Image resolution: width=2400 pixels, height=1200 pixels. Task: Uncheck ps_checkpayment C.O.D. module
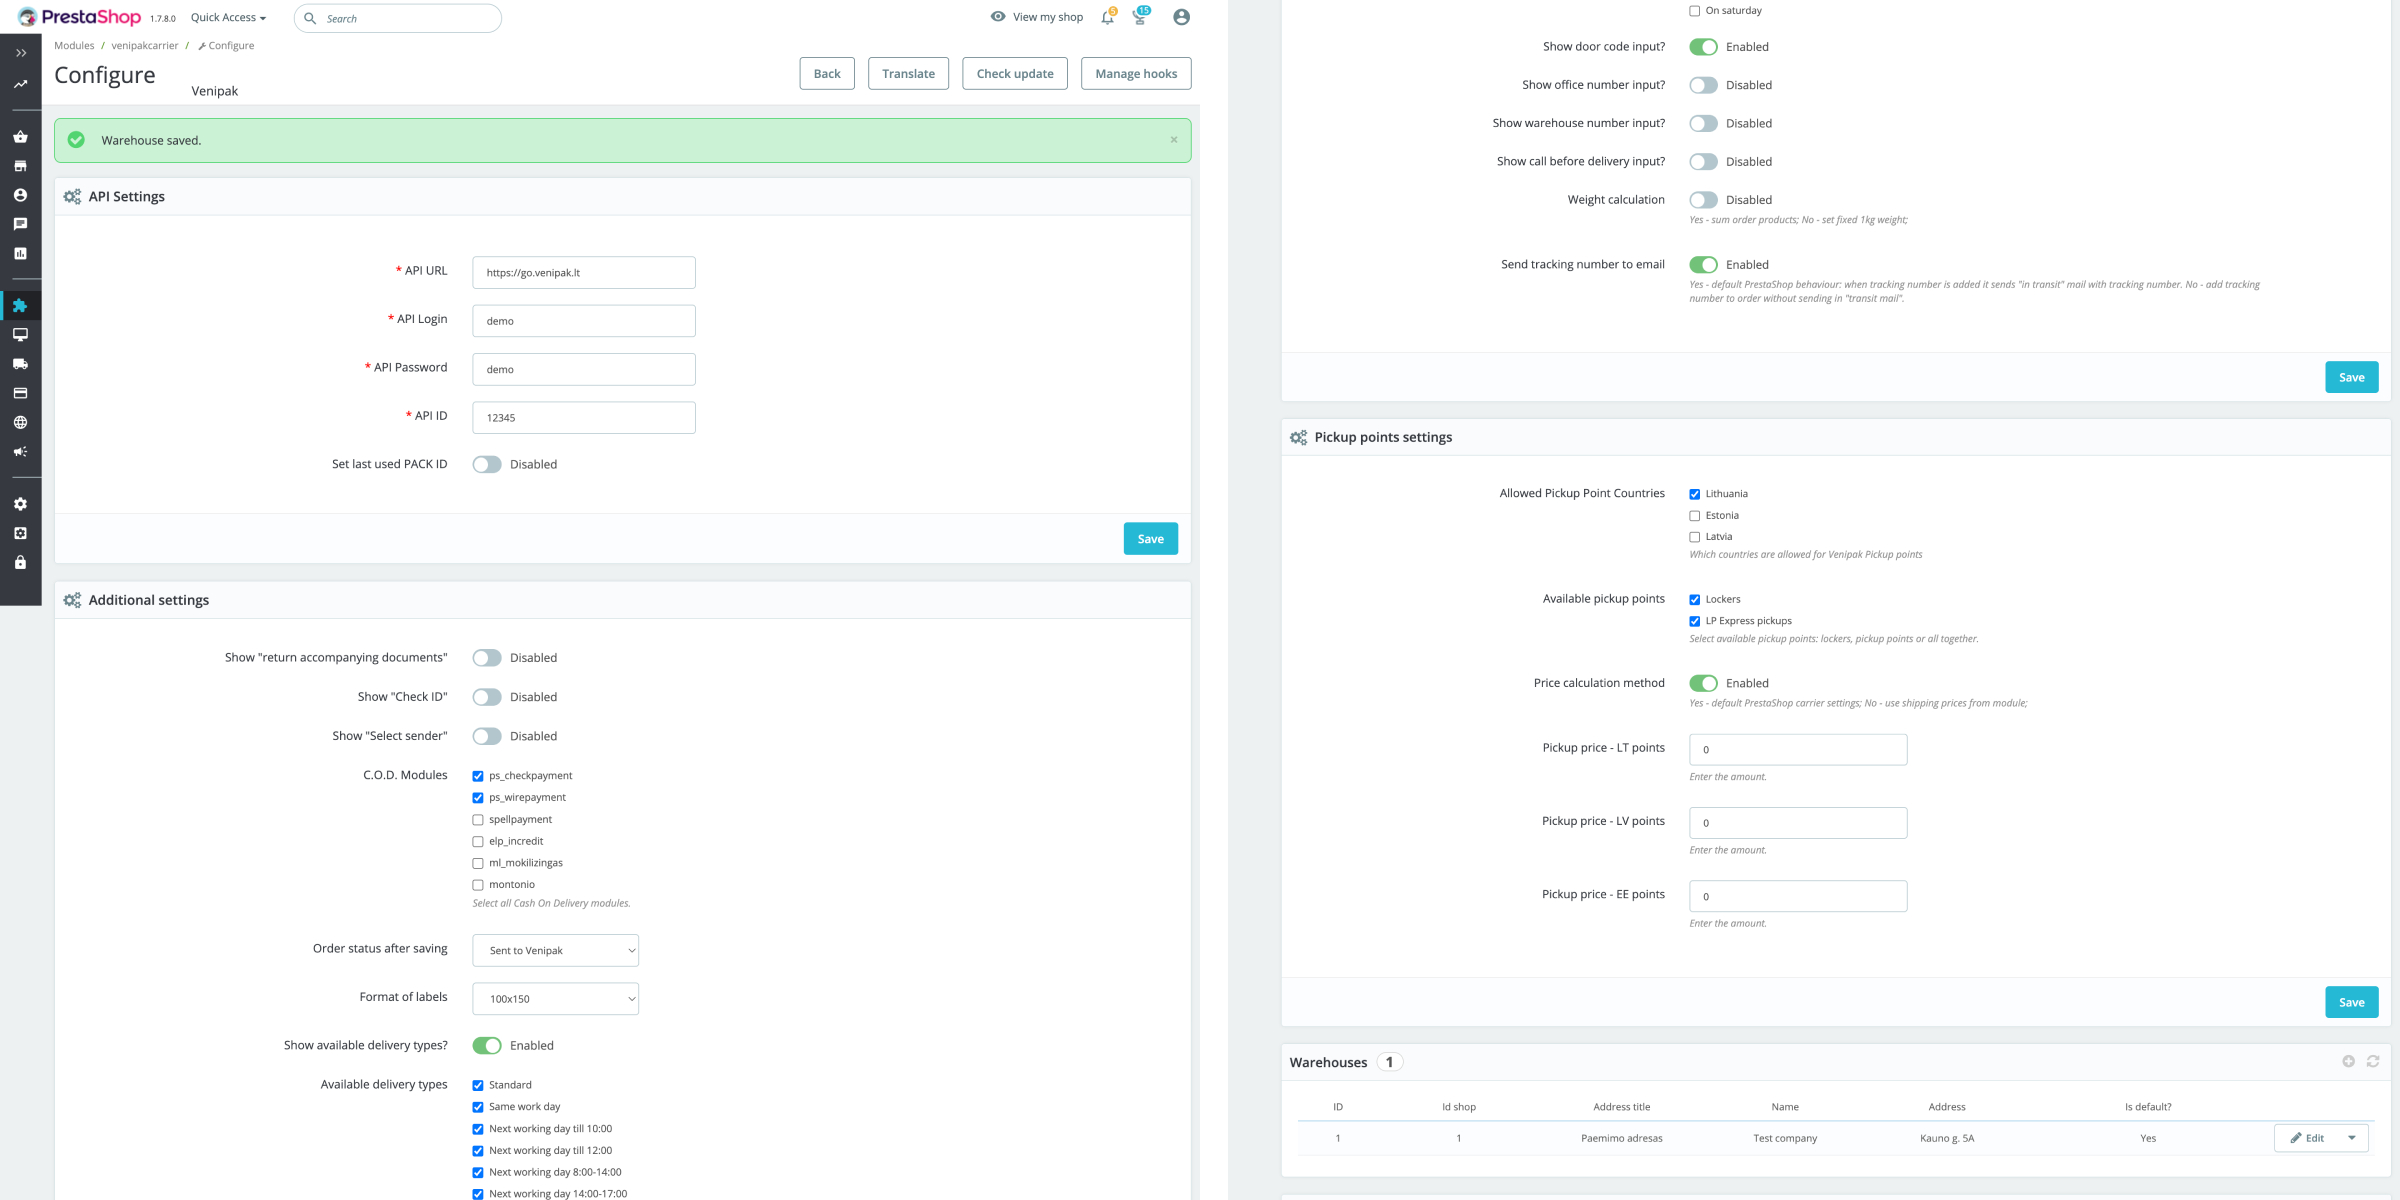coord(478,776)
